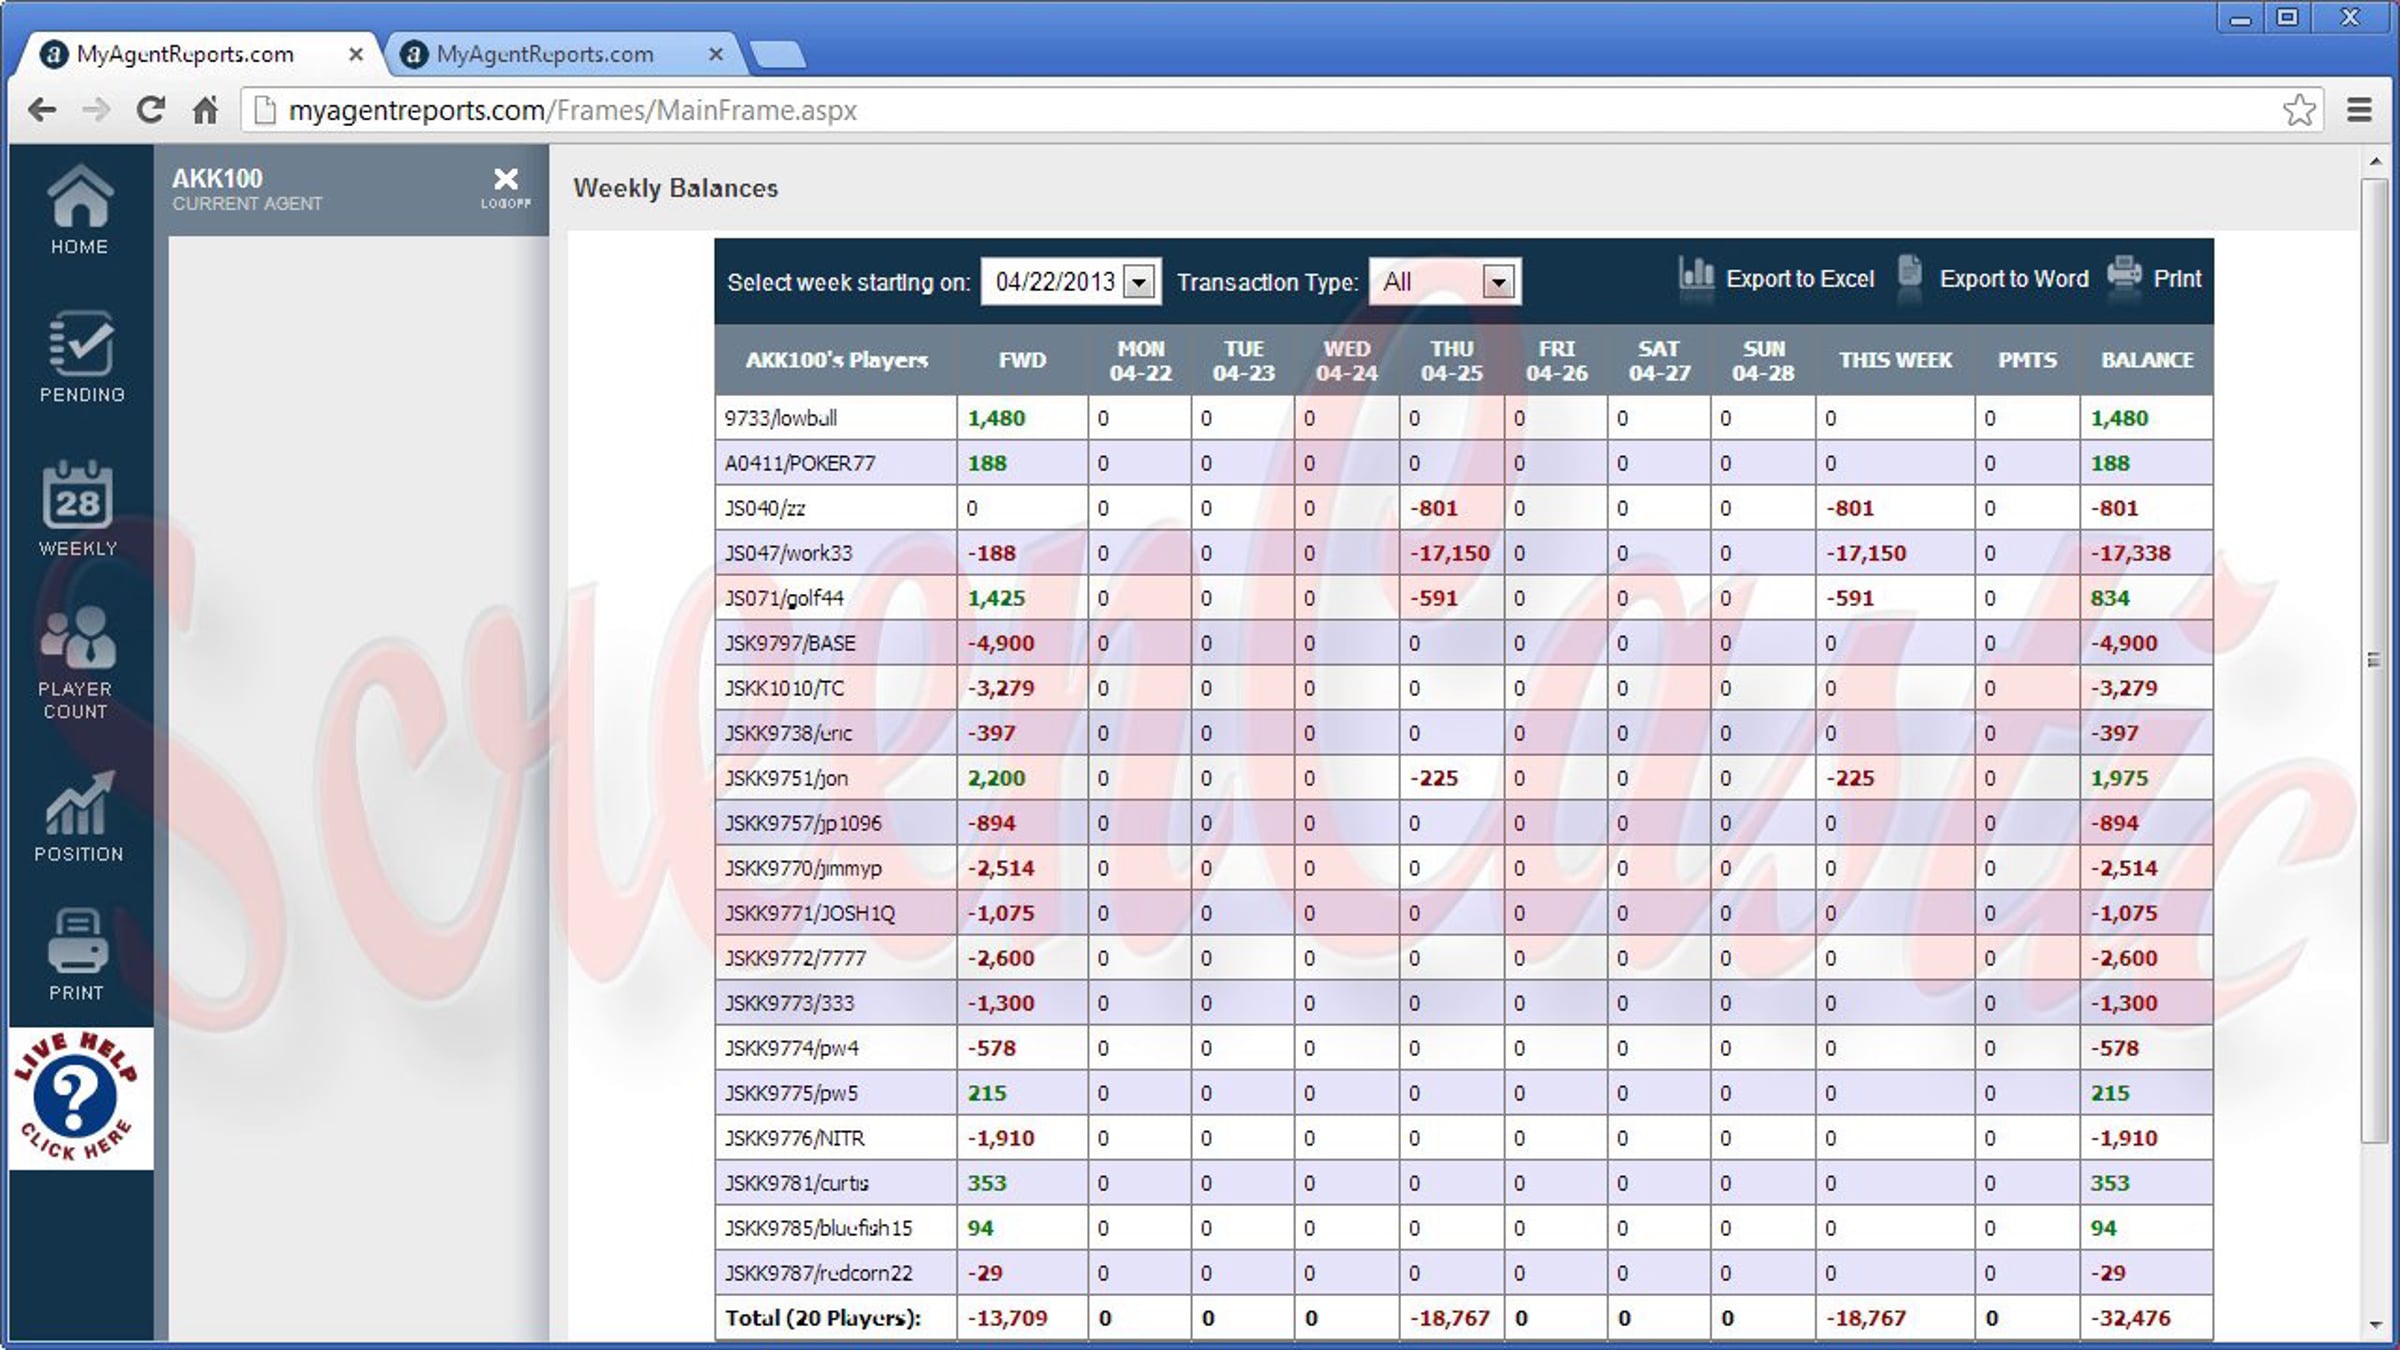2400x1350 pixels.
Task: Print the weekly balances report
Action: coord(2155,277)
